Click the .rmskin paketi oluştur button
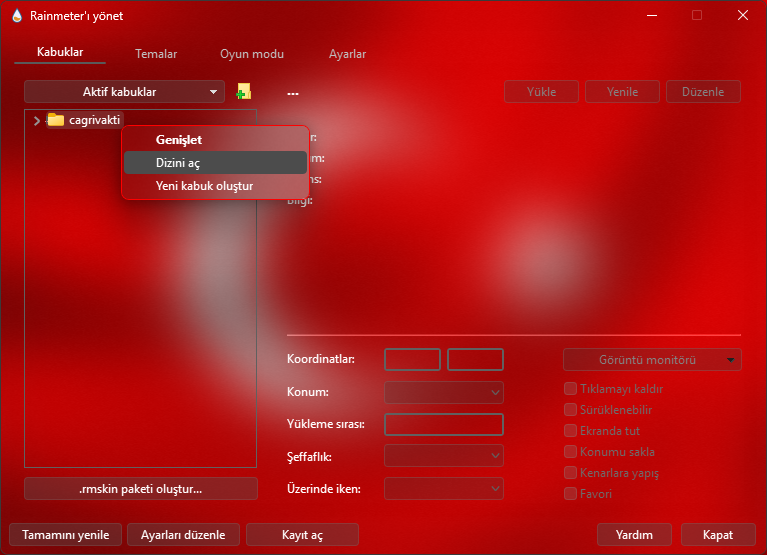The image size is (767, 555). [x=141, y=489]
